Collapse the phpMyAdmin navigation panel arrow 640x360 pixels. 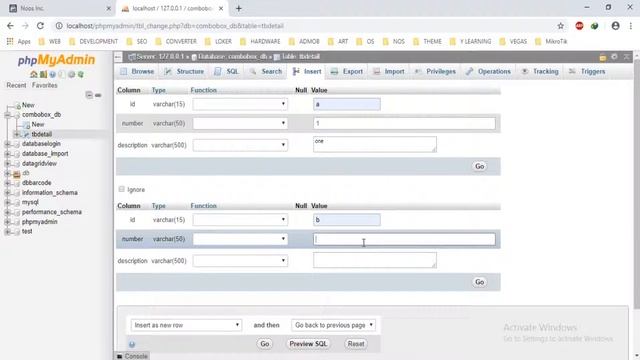click(118, 57)
